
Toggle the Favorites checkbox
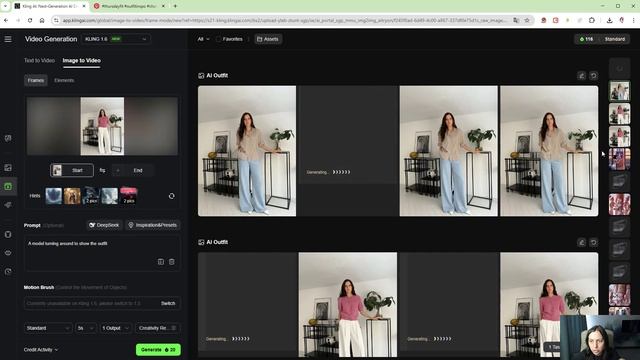218,39
